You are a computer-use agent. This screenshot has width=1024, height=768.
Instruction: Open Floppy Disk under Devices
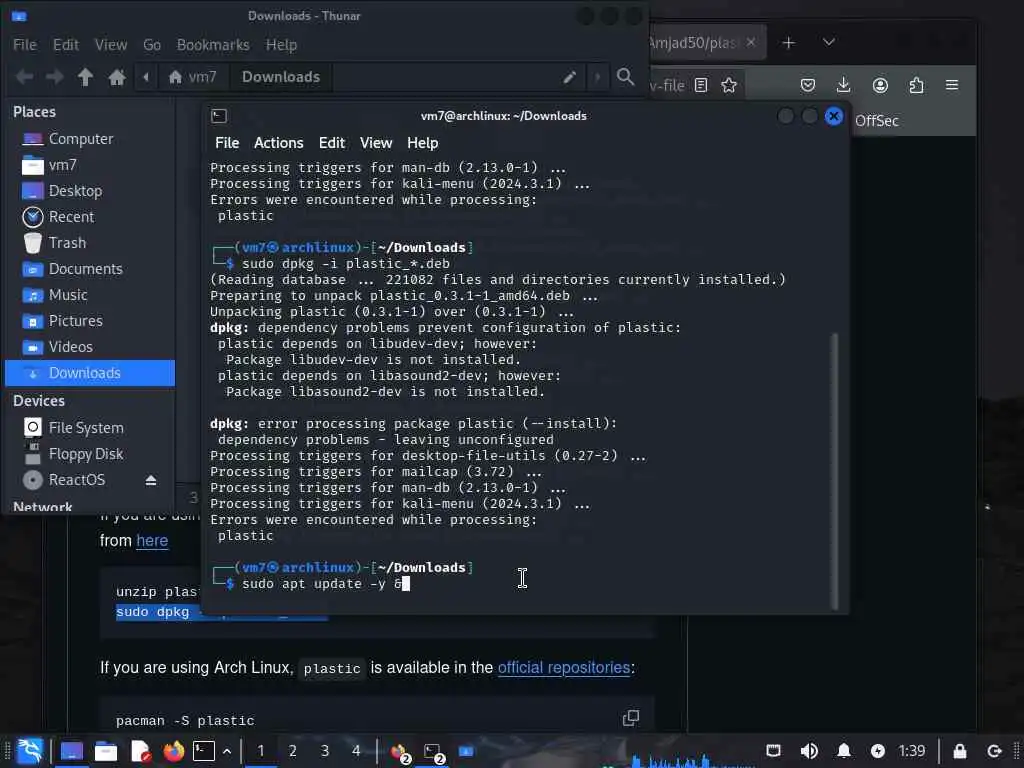coord(90,454)
